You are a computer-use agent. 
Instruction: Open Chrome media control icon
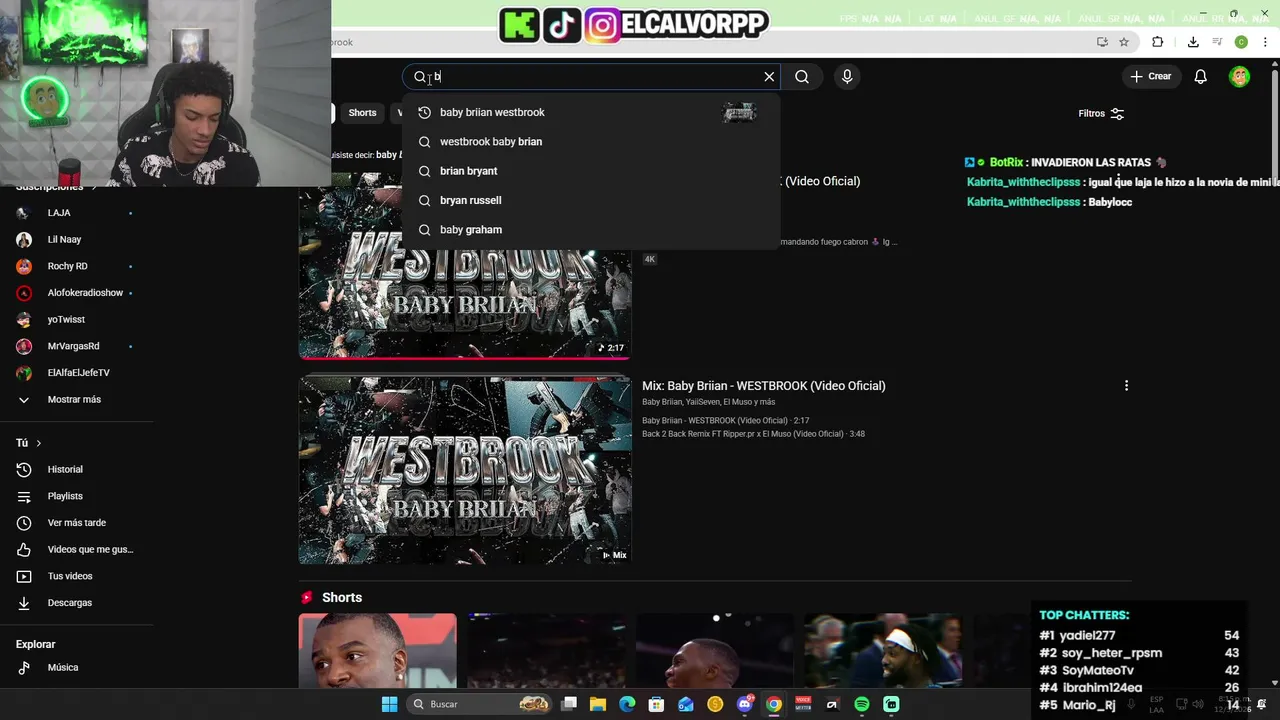(x=1217, y=42)
